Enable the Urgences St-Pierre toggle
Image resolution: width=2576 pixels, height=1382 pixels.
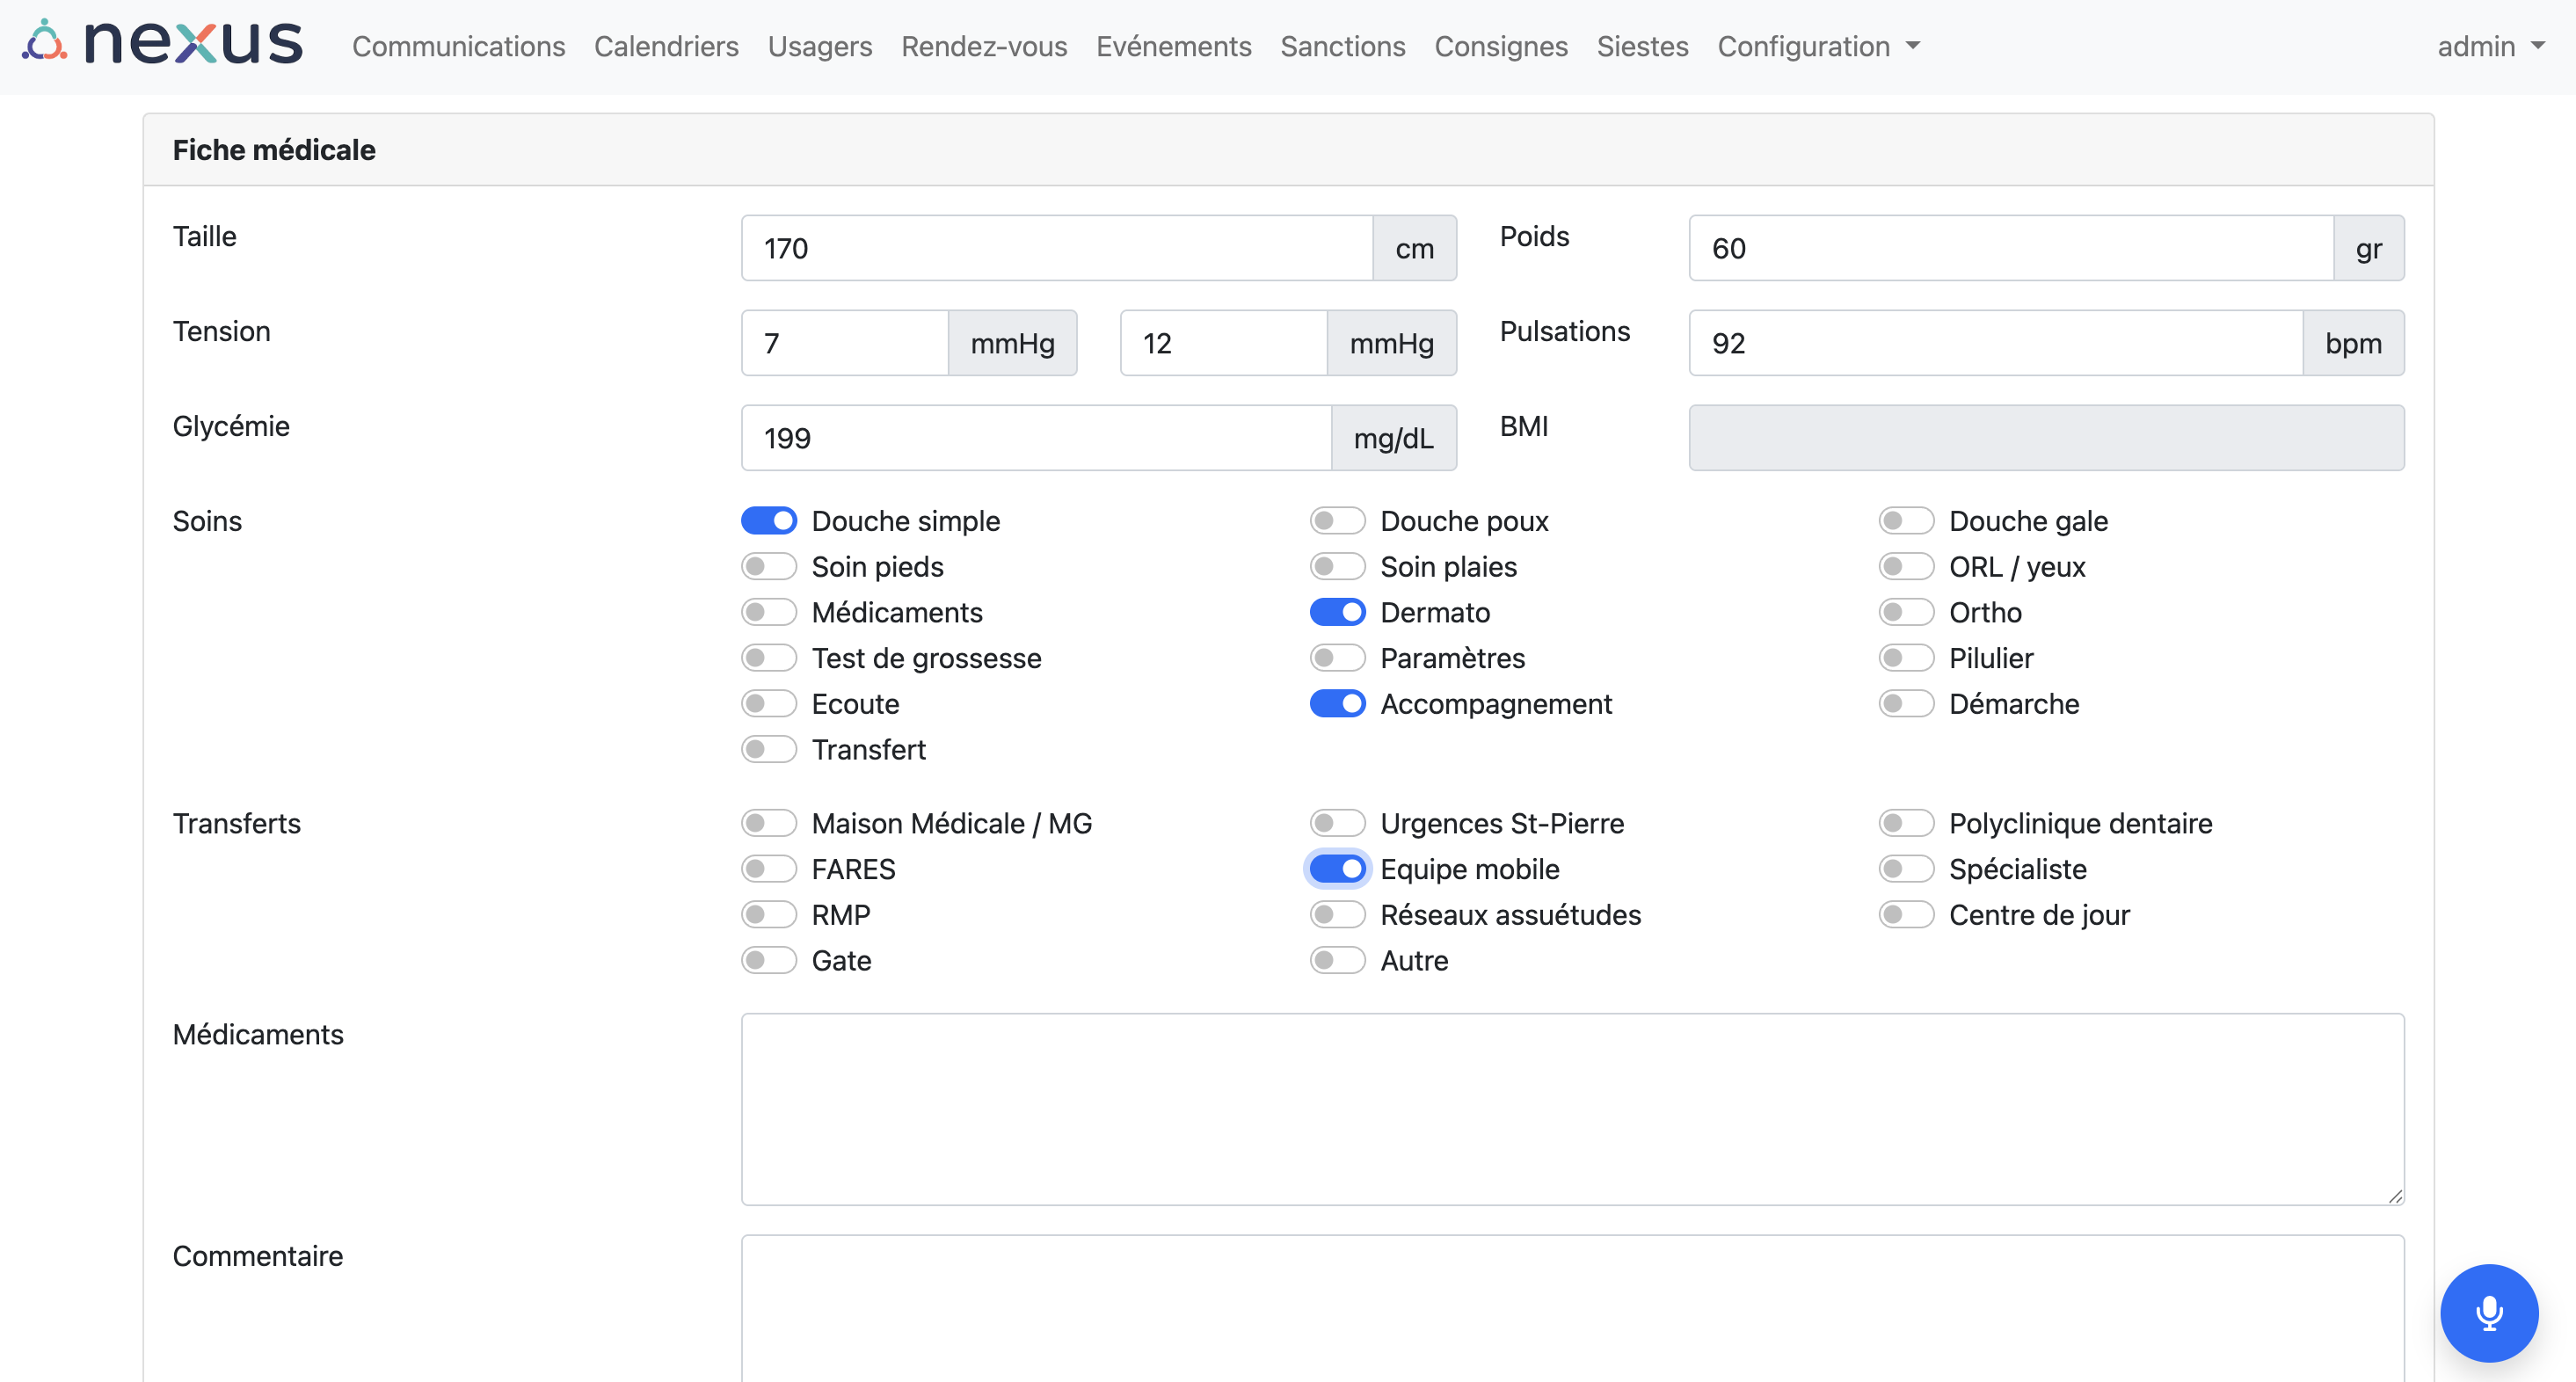[x=1337, y=823]
